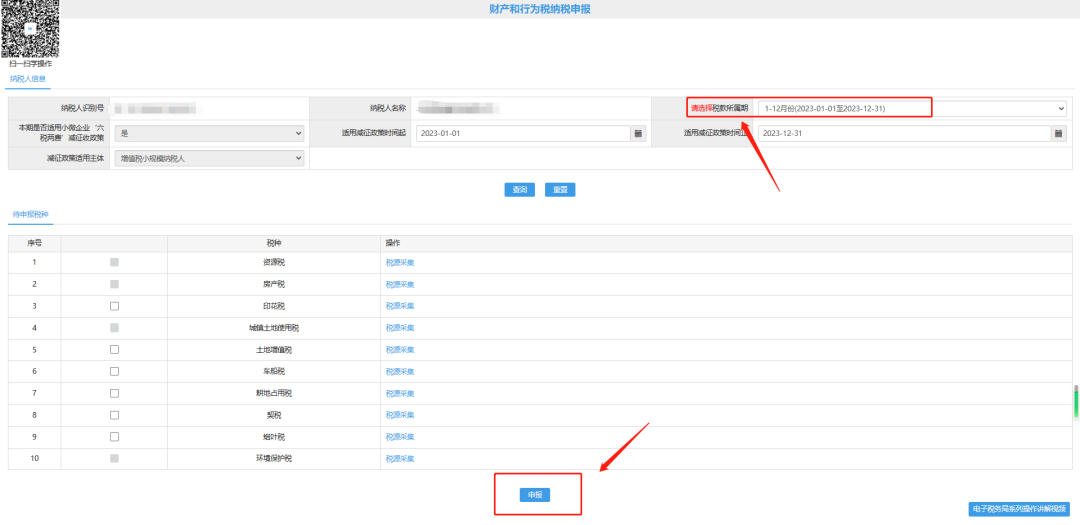Click 税源采集 link for 资源税
Viewport: 1080px width, 525px height.
coord(400,262)
